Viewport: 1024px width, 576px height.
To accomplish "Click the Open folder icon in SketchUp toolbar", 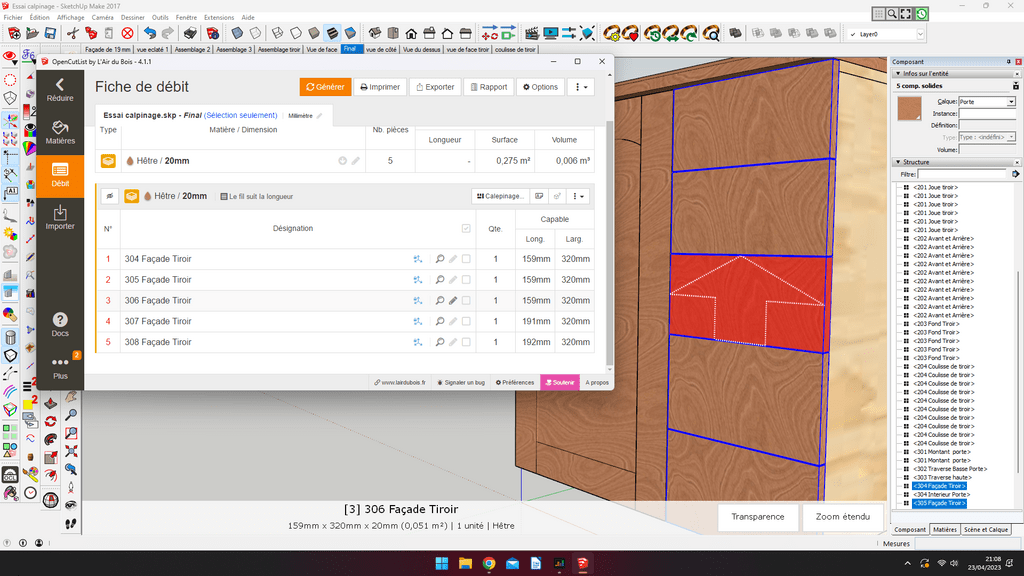I will coord(32,33).
